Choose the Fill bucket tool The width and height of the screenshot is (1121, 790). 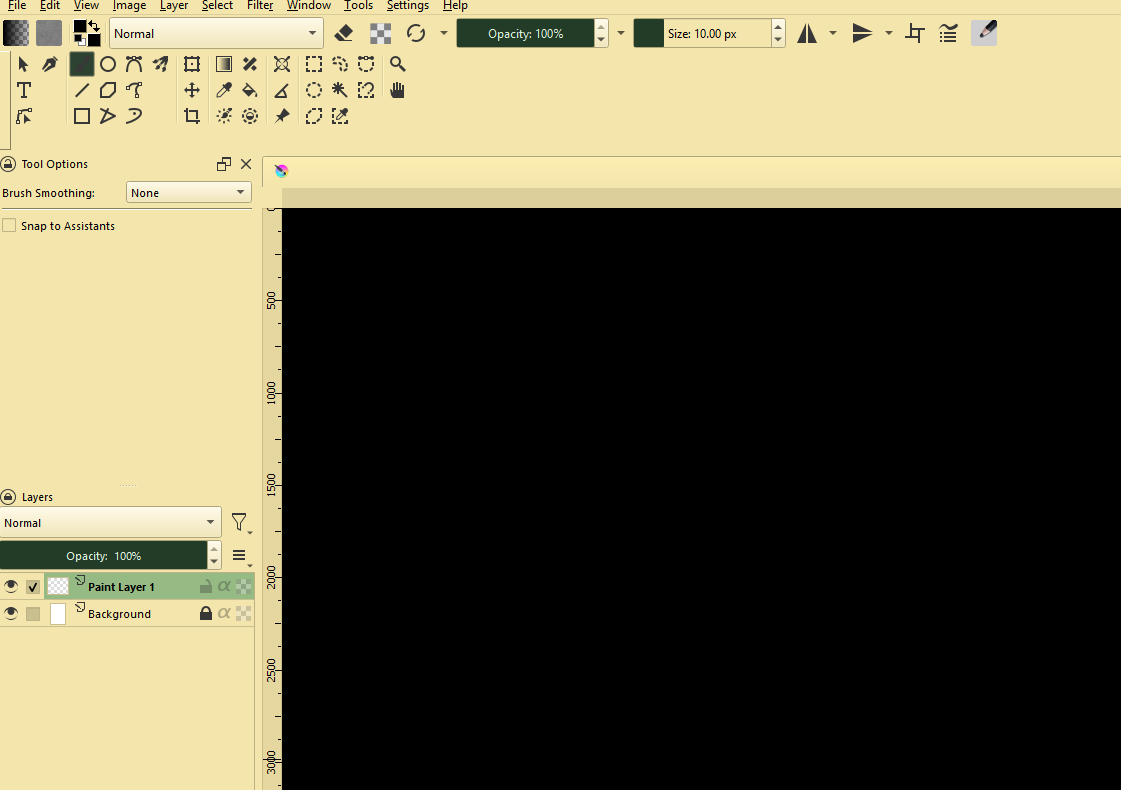point(250,90)
